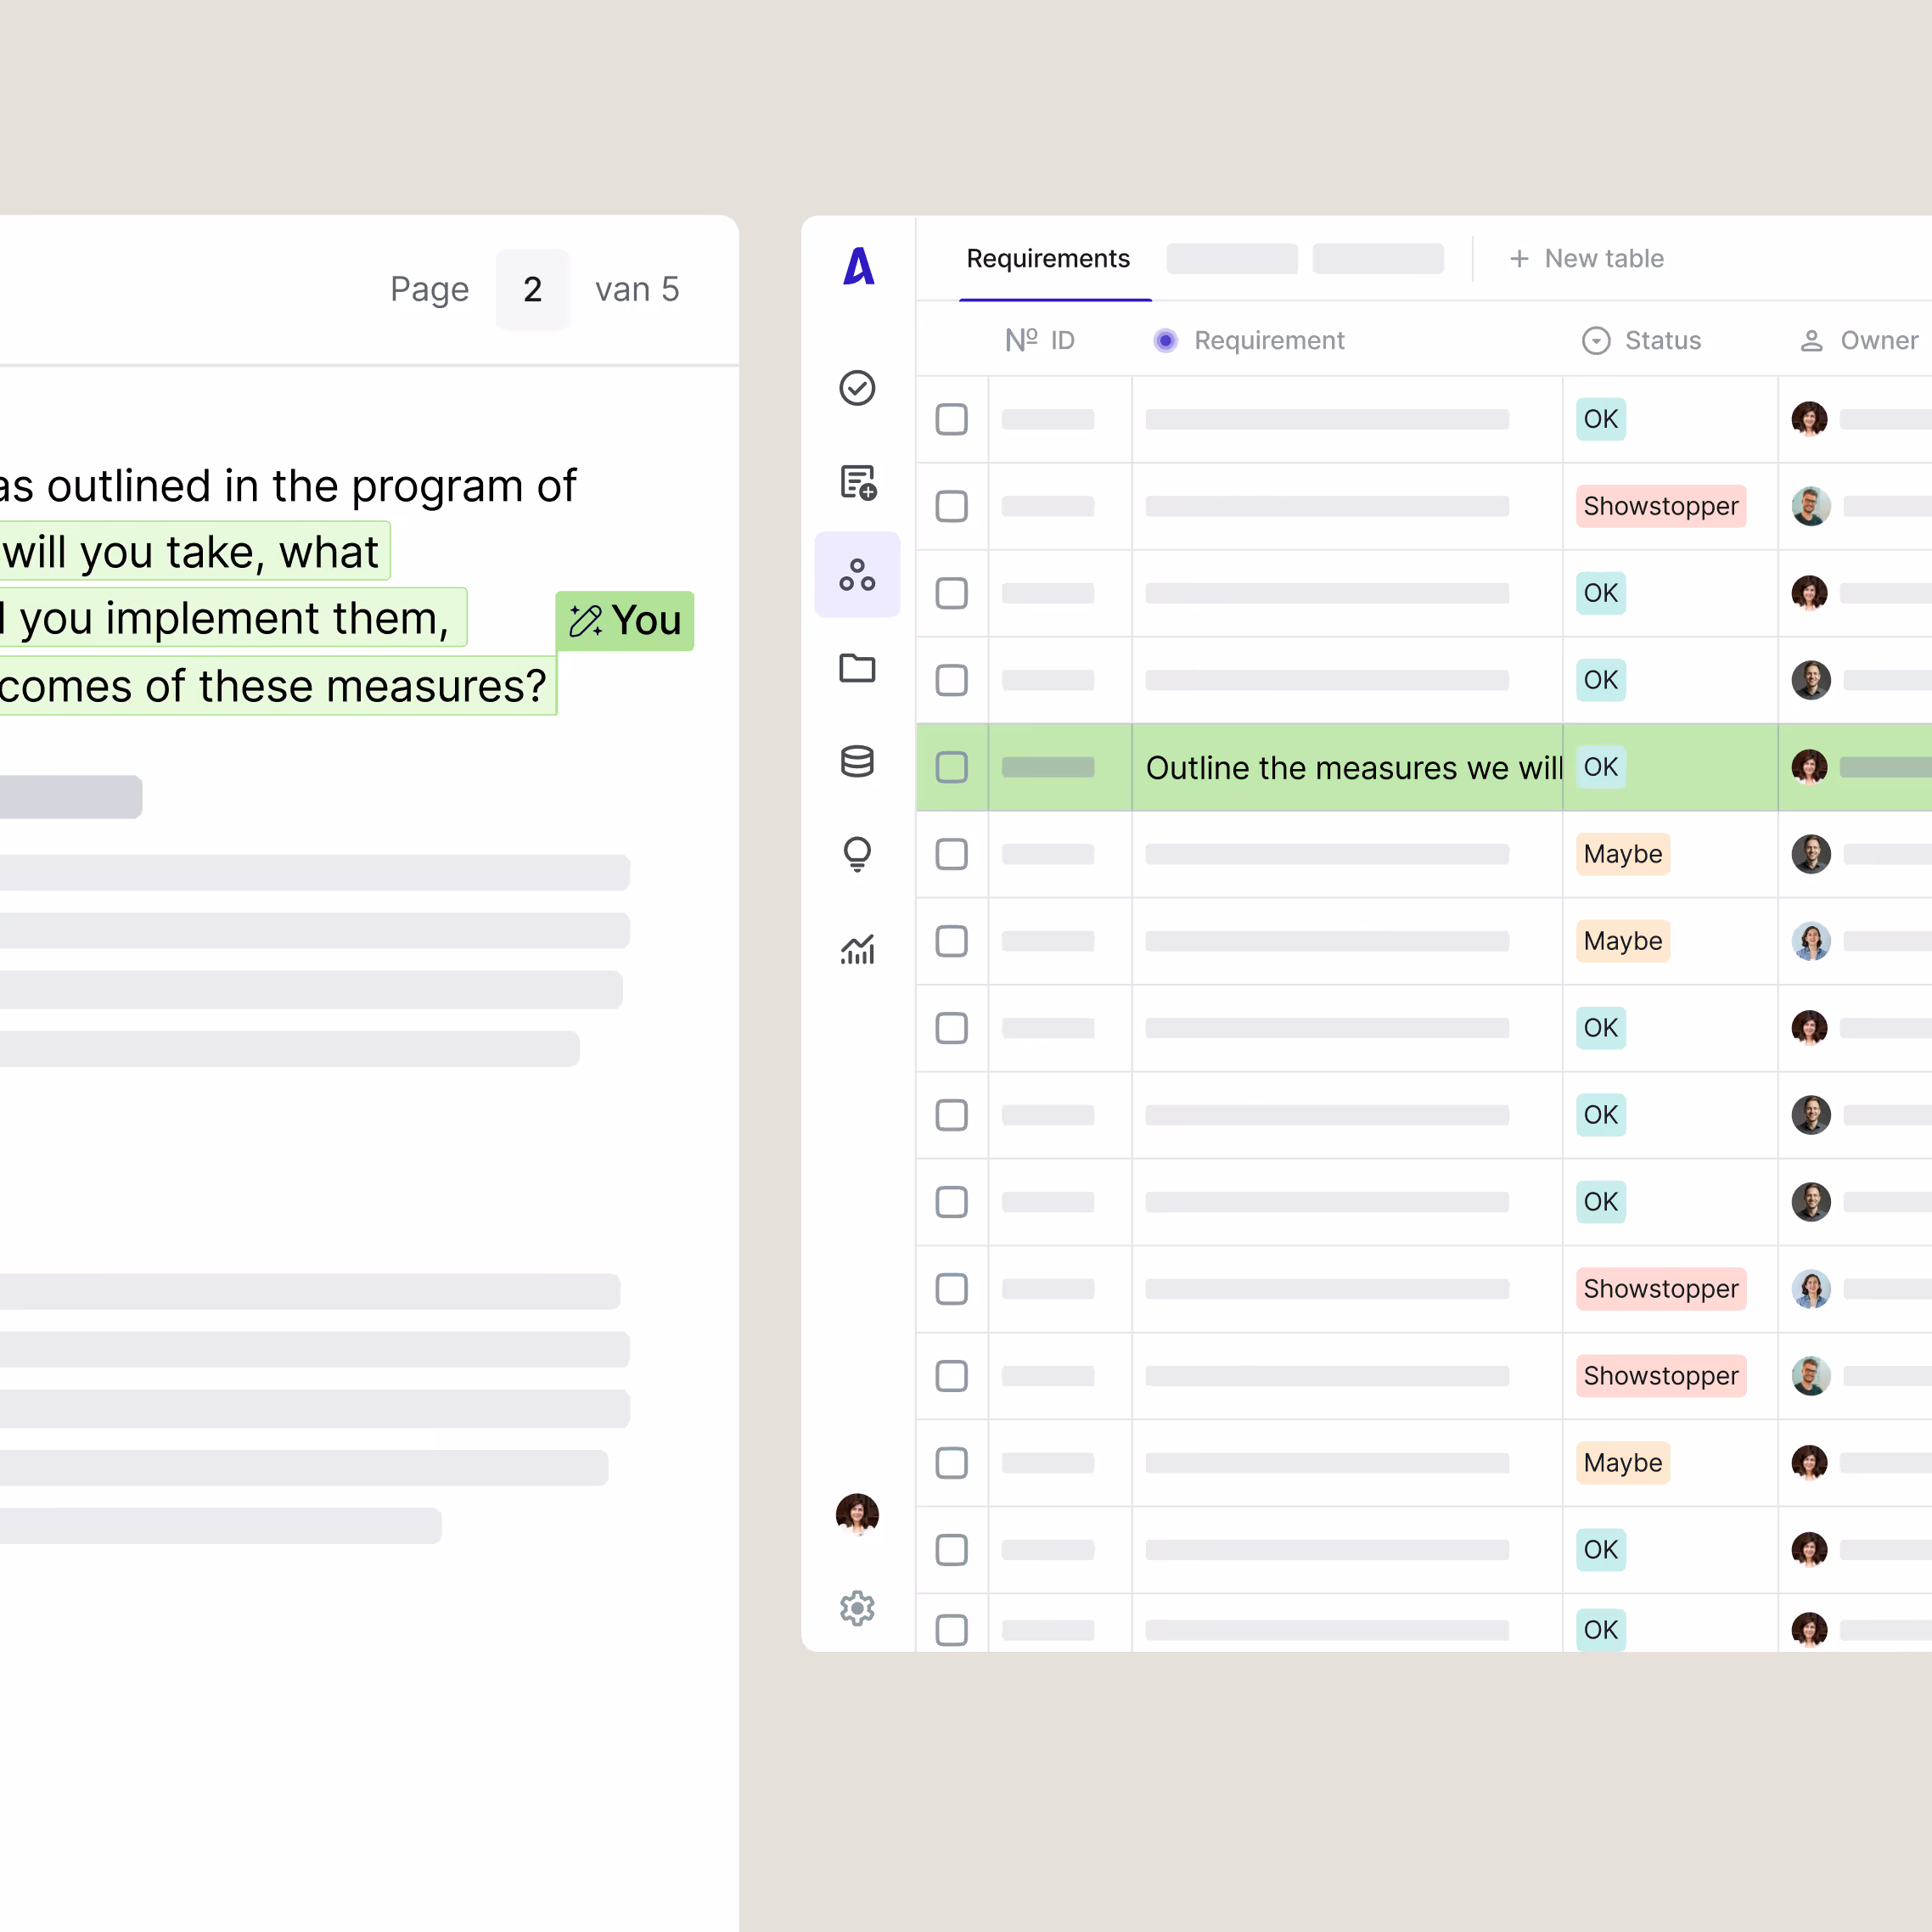Click text 'as outlined in the program of'
Screen dimensions: 1932x1932
point(288,486)
